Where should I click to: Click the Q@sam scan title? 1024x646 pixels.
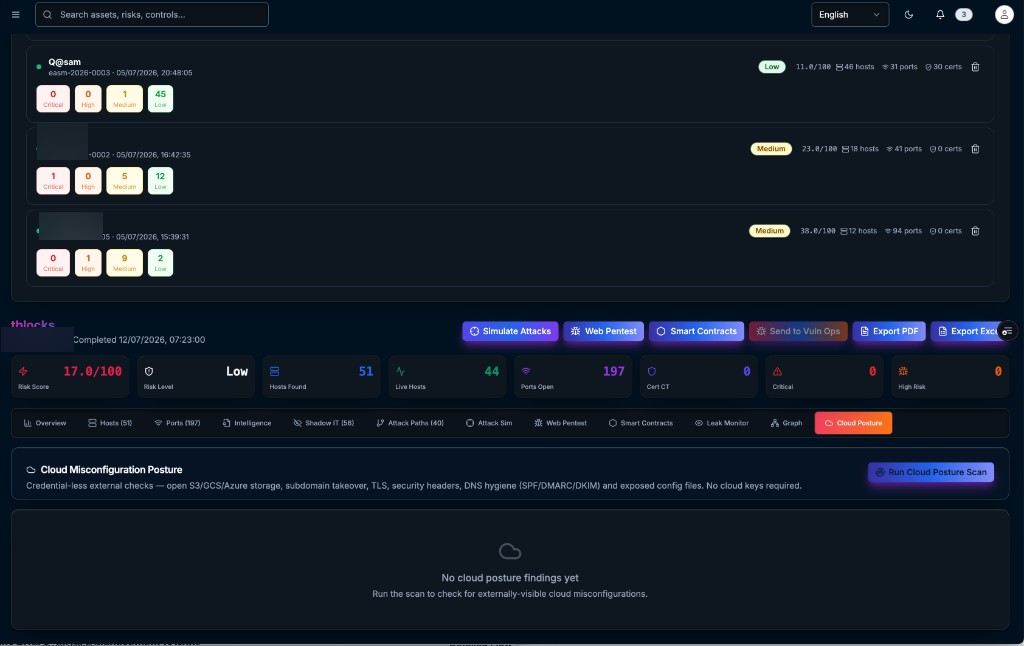65,62
